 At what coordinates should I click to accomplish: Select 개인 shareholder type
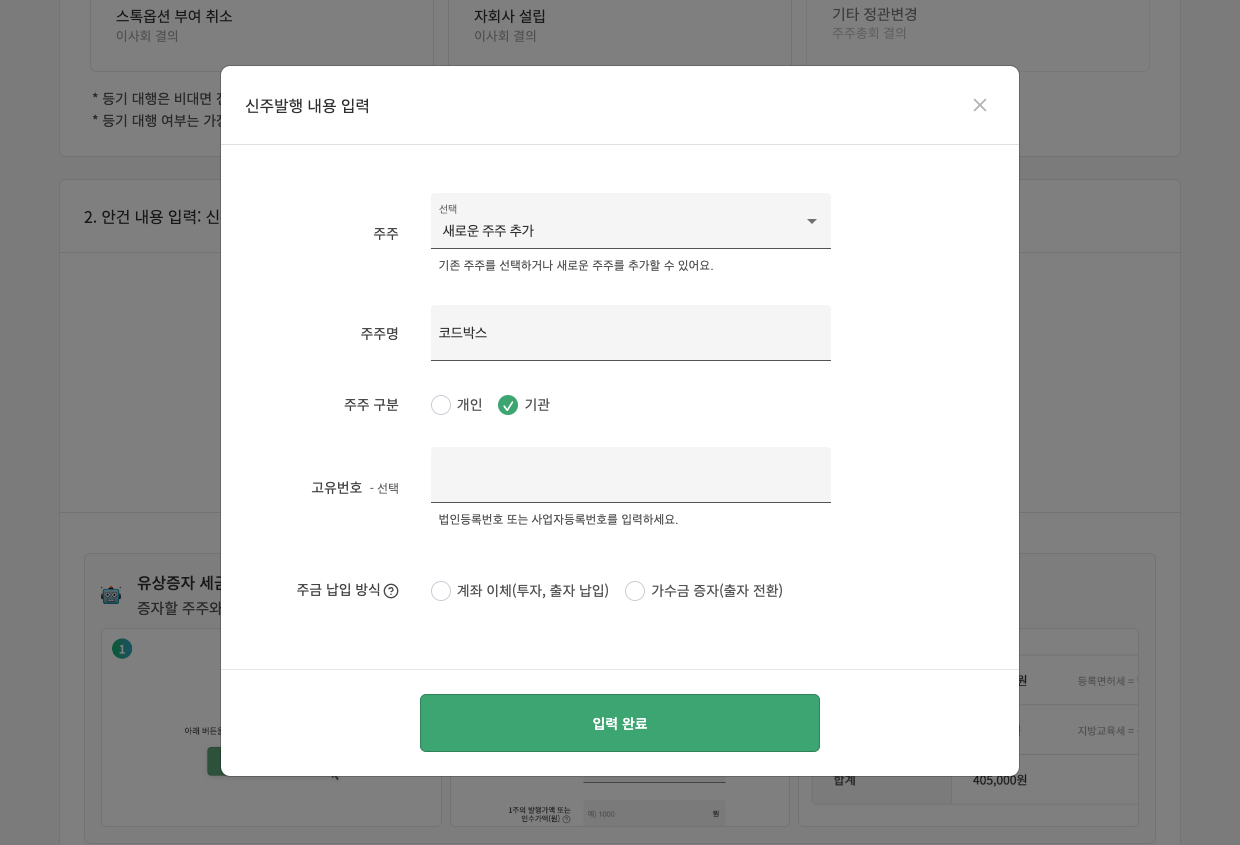tap(441, 405)
